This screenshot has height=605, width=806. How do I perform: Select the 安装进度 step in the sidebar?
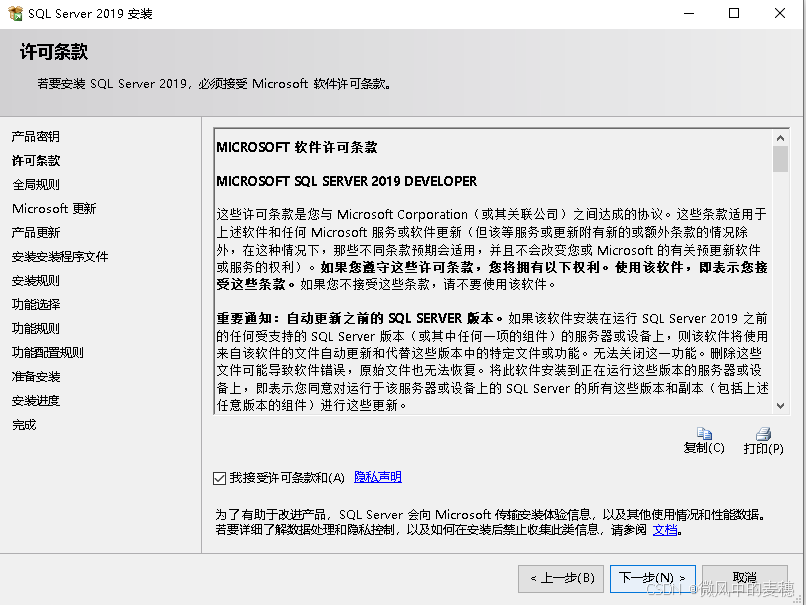click(x=36, y=400)
